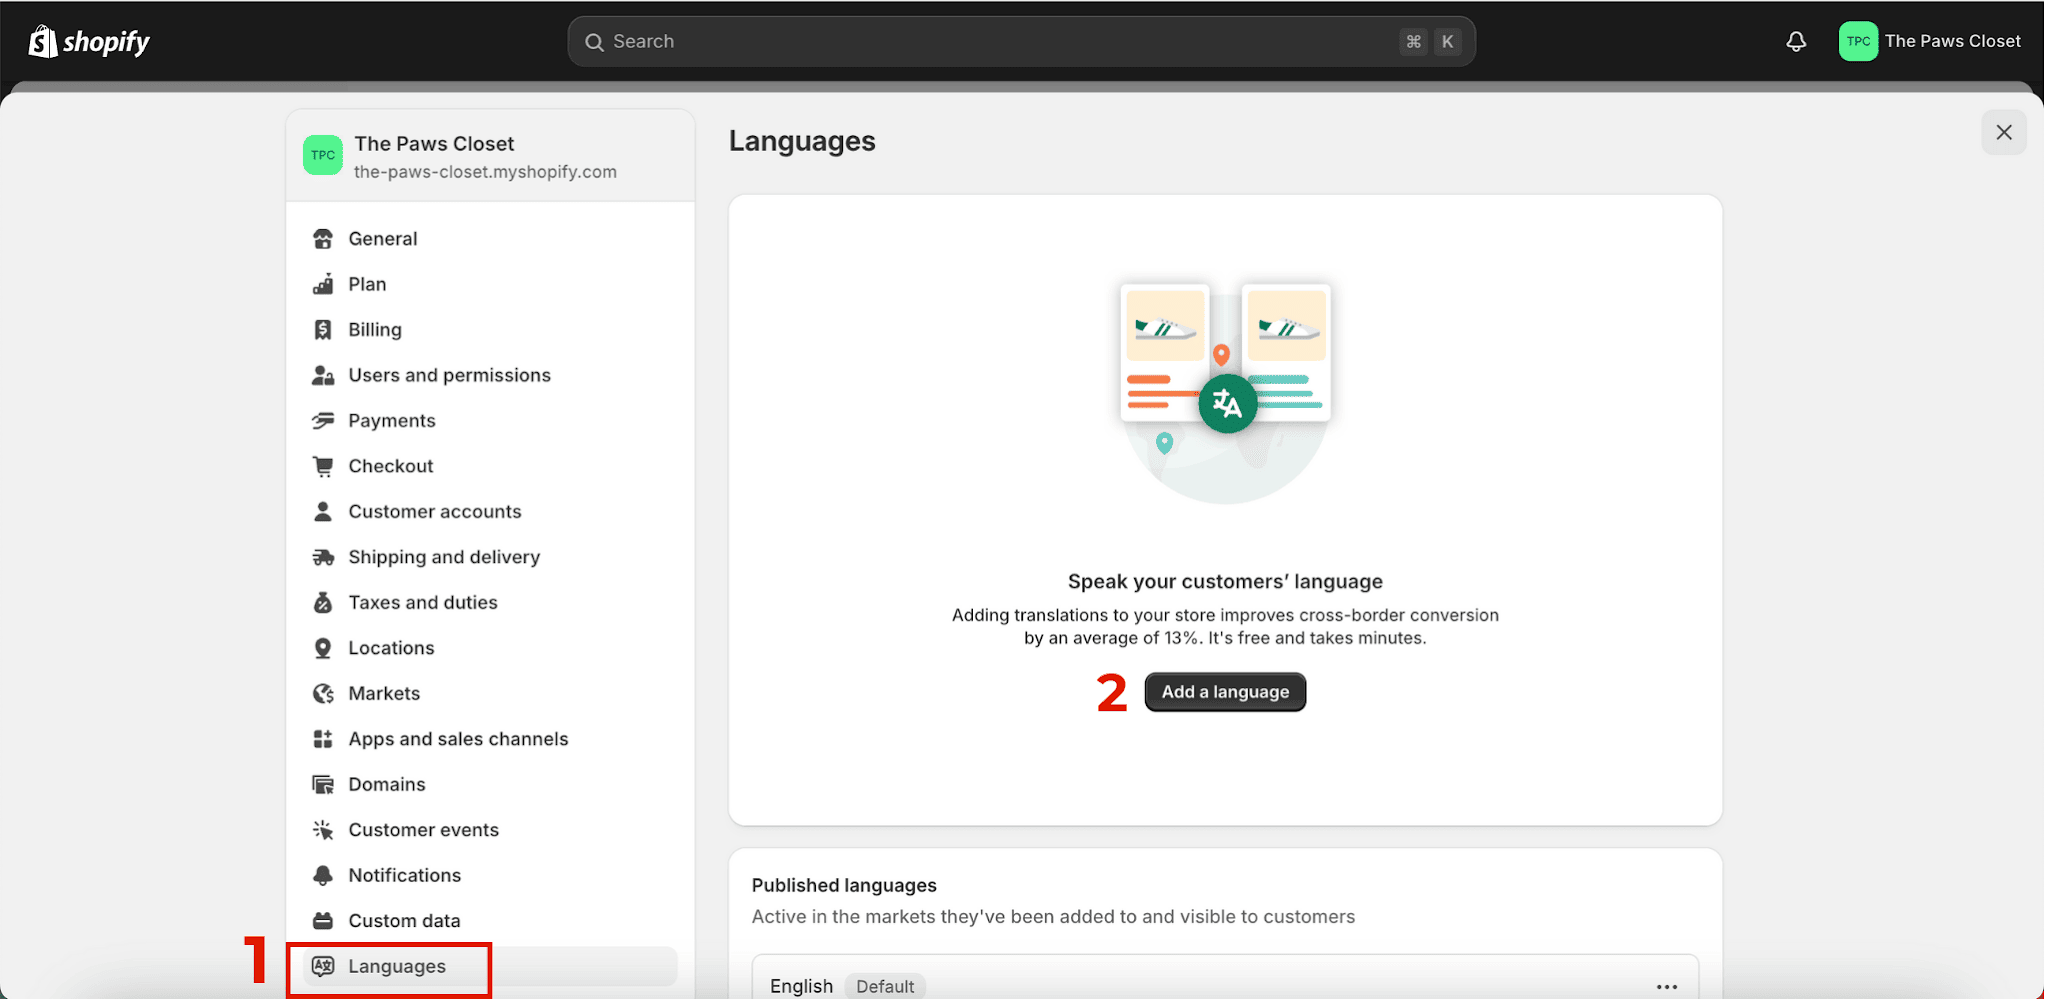Focus the Search field
The image size is (2048, 999).
click(x=1021, y=42)
